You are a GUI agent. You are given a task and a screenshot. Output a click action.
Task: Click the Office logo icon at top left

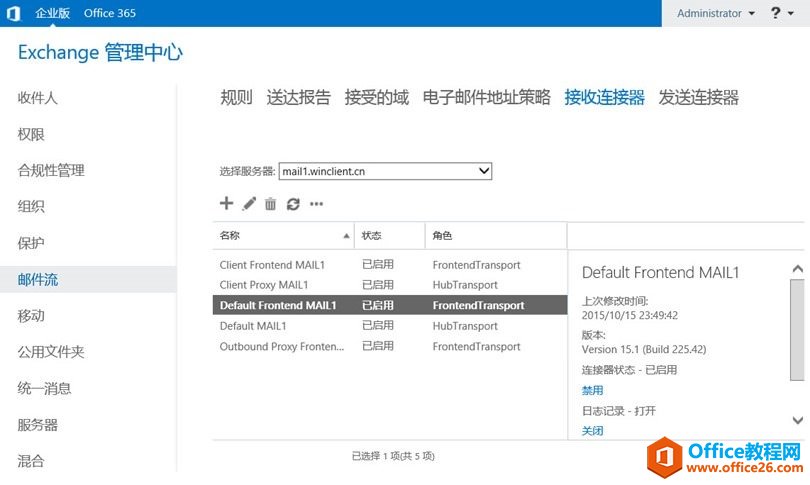coord(13,13)
